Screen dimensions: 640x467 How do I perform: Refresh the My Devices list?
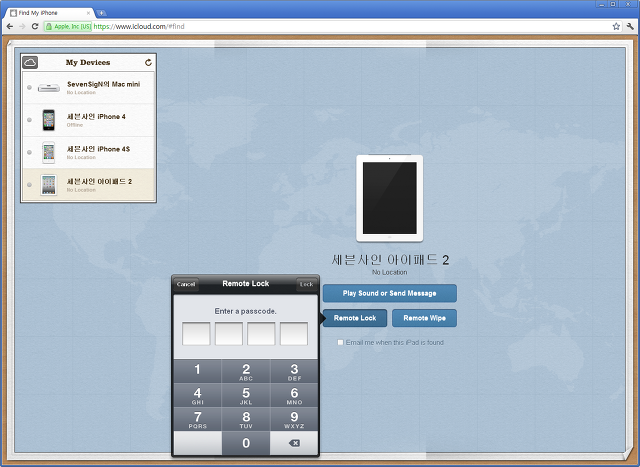click(x=148, y=62)
